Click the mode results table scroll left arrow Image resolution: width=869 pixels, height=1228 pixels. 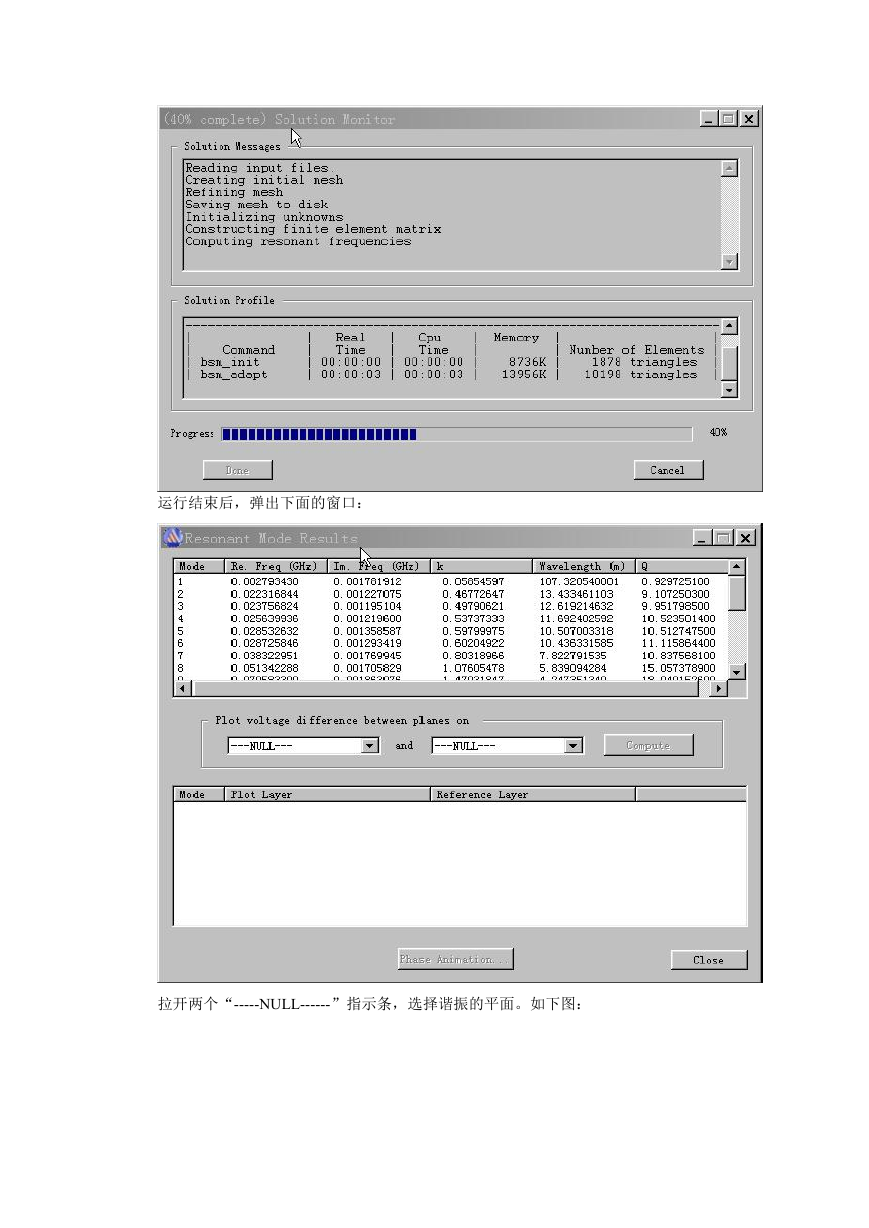(182, 689)
